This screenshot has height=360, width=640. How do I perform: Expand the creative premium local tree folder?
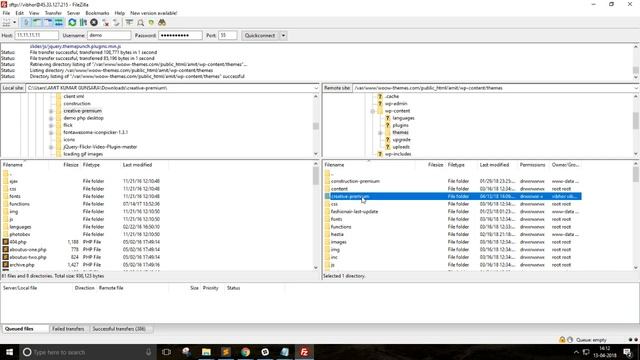pyautogui.click(x=51, y=111)
